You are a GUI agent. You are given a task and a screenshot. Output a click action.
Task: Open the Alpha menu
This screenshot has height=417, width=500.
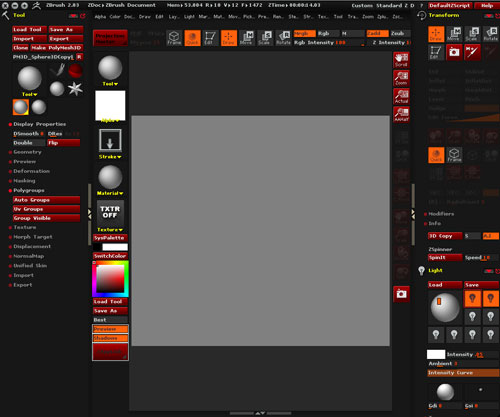point(100,17)
